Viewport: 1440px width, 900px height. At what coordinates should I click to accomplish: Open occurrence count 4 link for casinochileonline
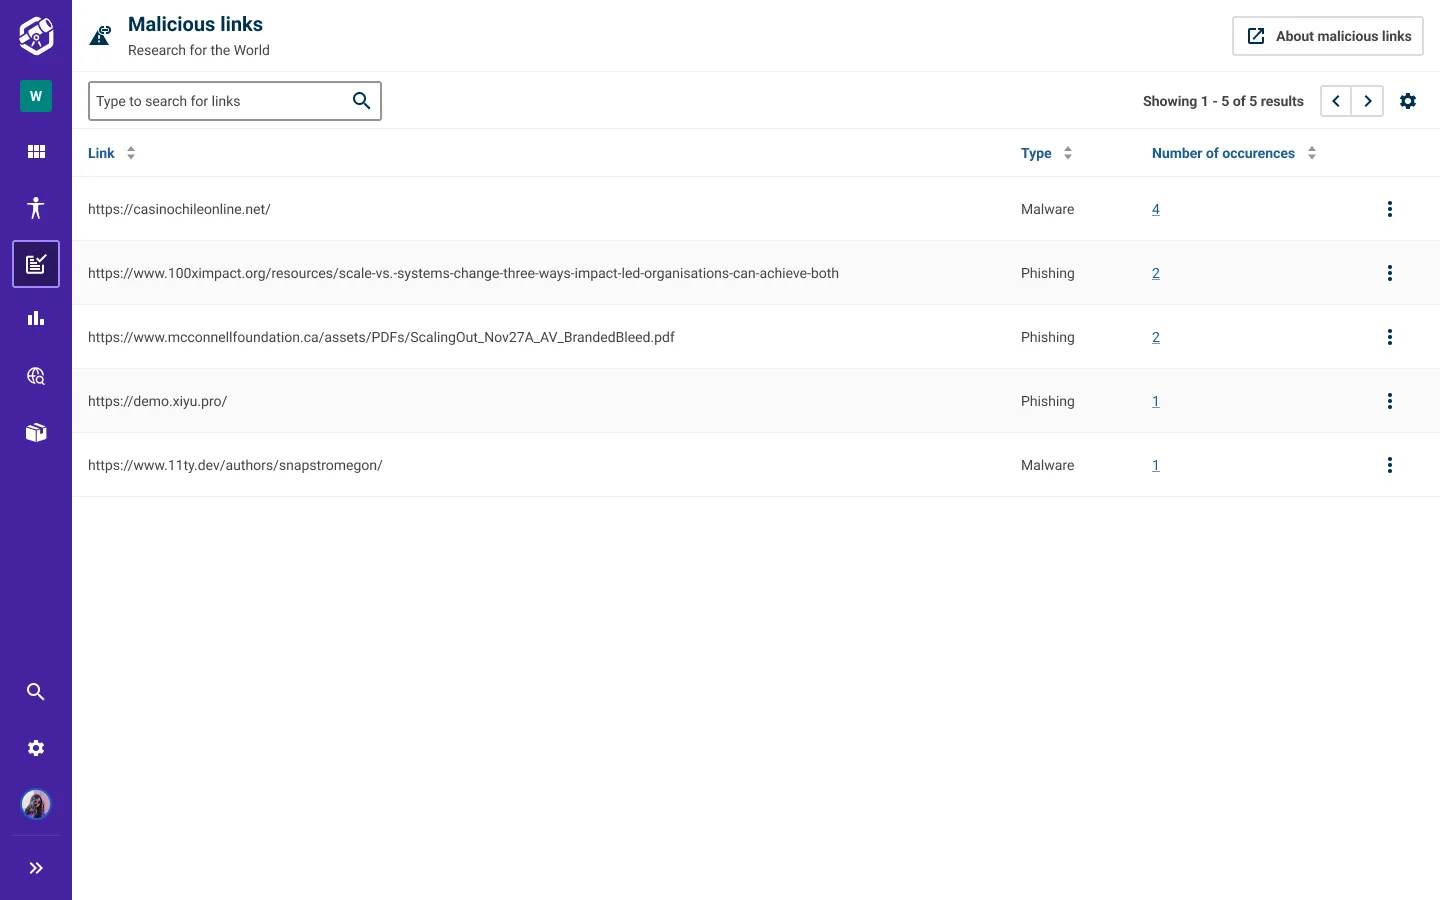point(1156,209)
